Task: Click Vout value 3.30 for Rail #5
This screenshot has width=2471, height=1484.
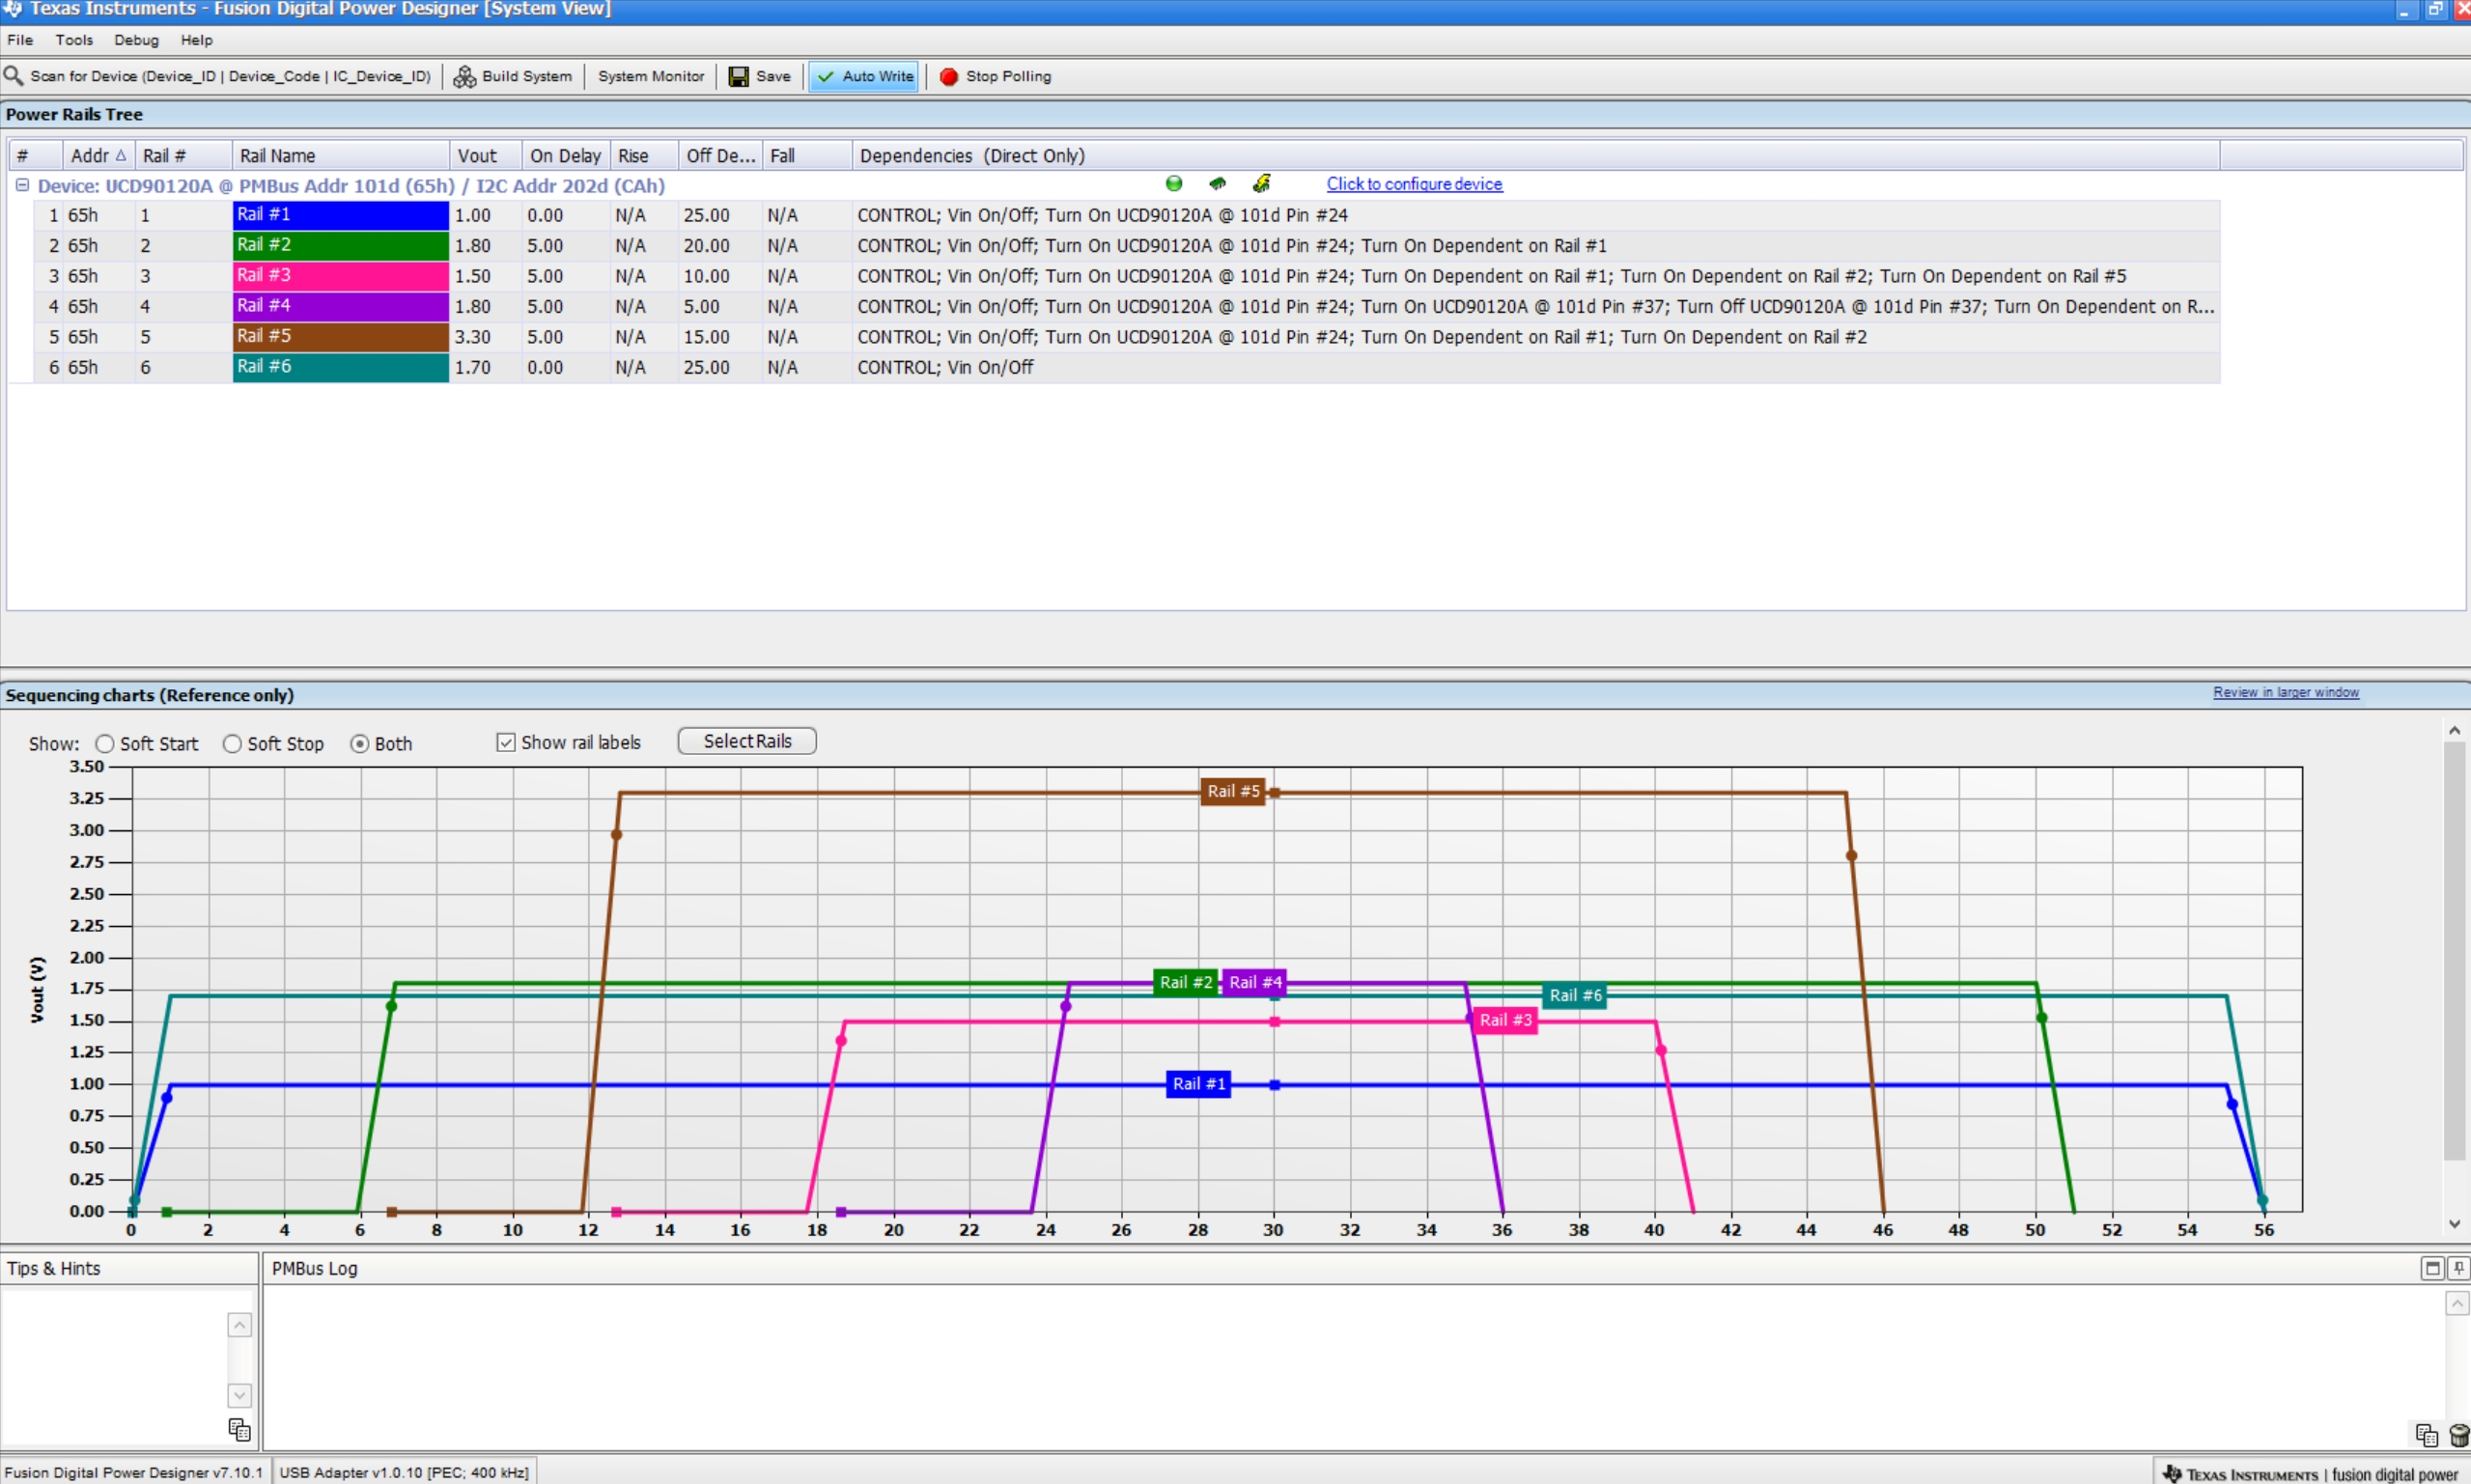Action: point(472,337)
